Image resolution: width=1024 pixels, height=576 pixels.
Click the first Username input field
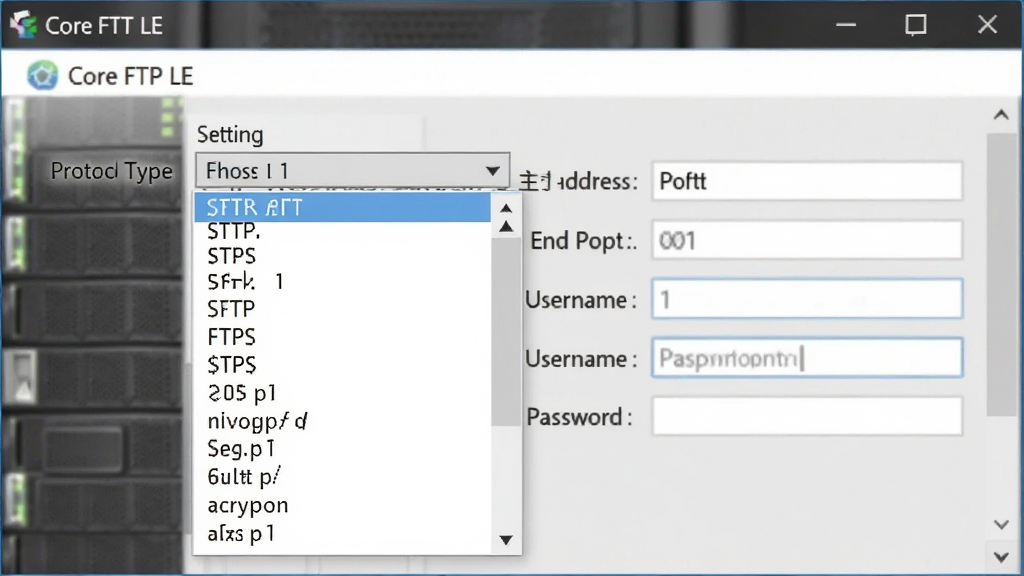pyautogui.click(x=807, y=299)
